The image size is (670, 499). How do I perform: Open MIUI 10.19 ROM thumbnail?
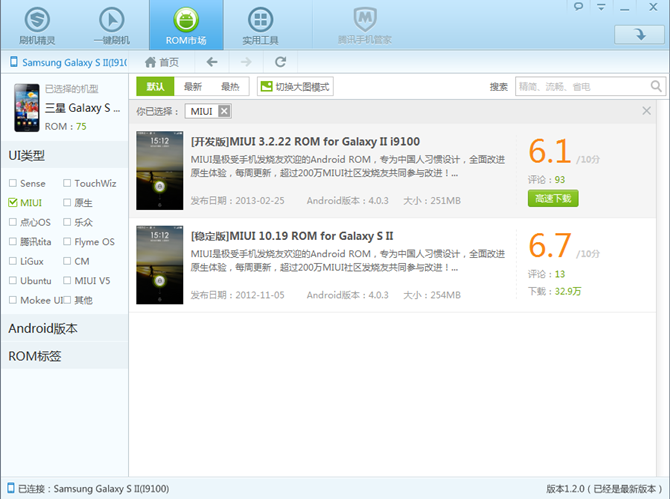point(160,265)
